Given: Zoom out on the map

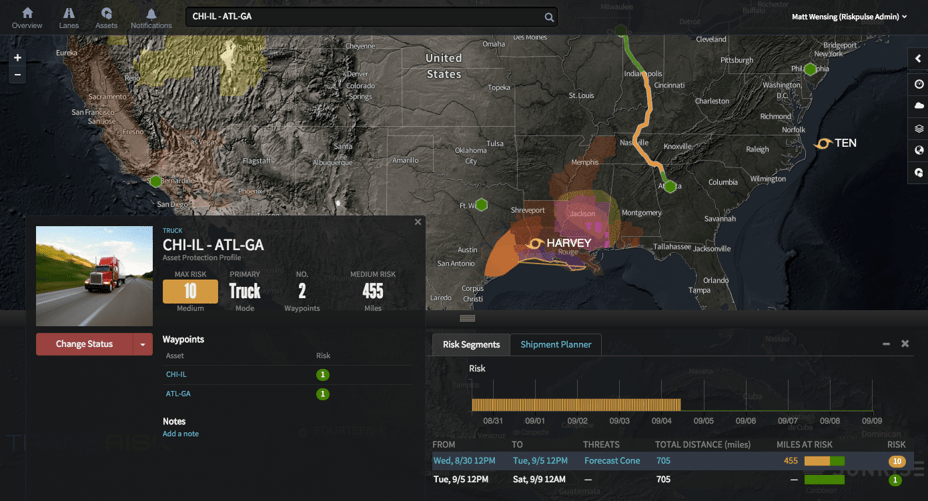Looking at the screenshot, I should click(x=17, y=75).
